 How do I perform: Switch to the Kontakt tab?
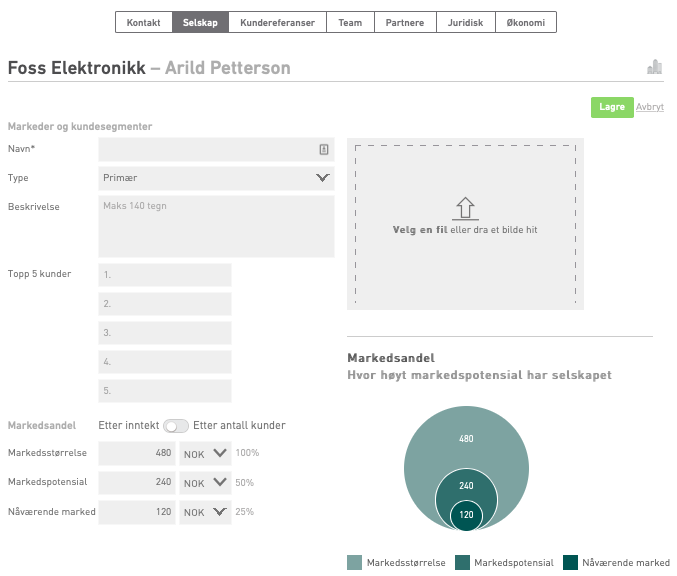click(x=144, y=22)
